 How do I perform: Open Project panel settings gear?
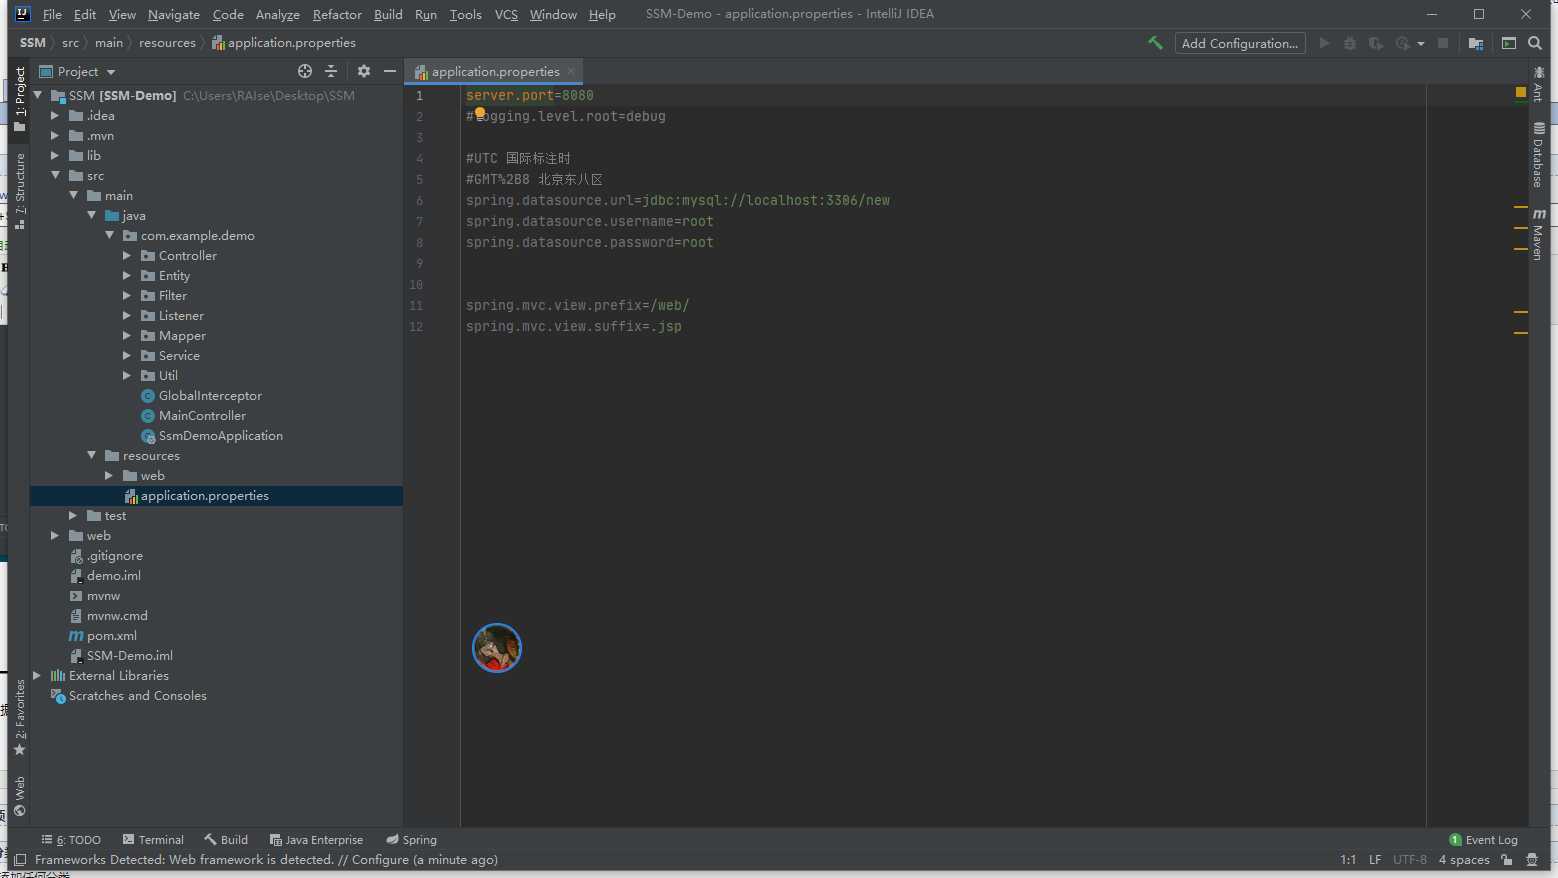click(364, 71)
